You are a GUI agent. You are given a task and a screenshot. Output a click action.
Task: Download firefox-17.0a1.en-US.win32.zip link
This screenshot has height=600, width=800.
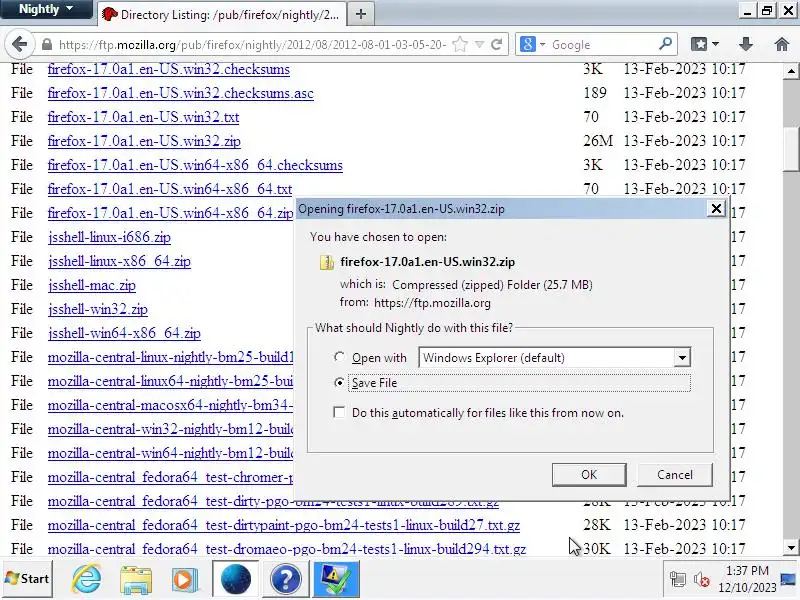tap(144, 141)
